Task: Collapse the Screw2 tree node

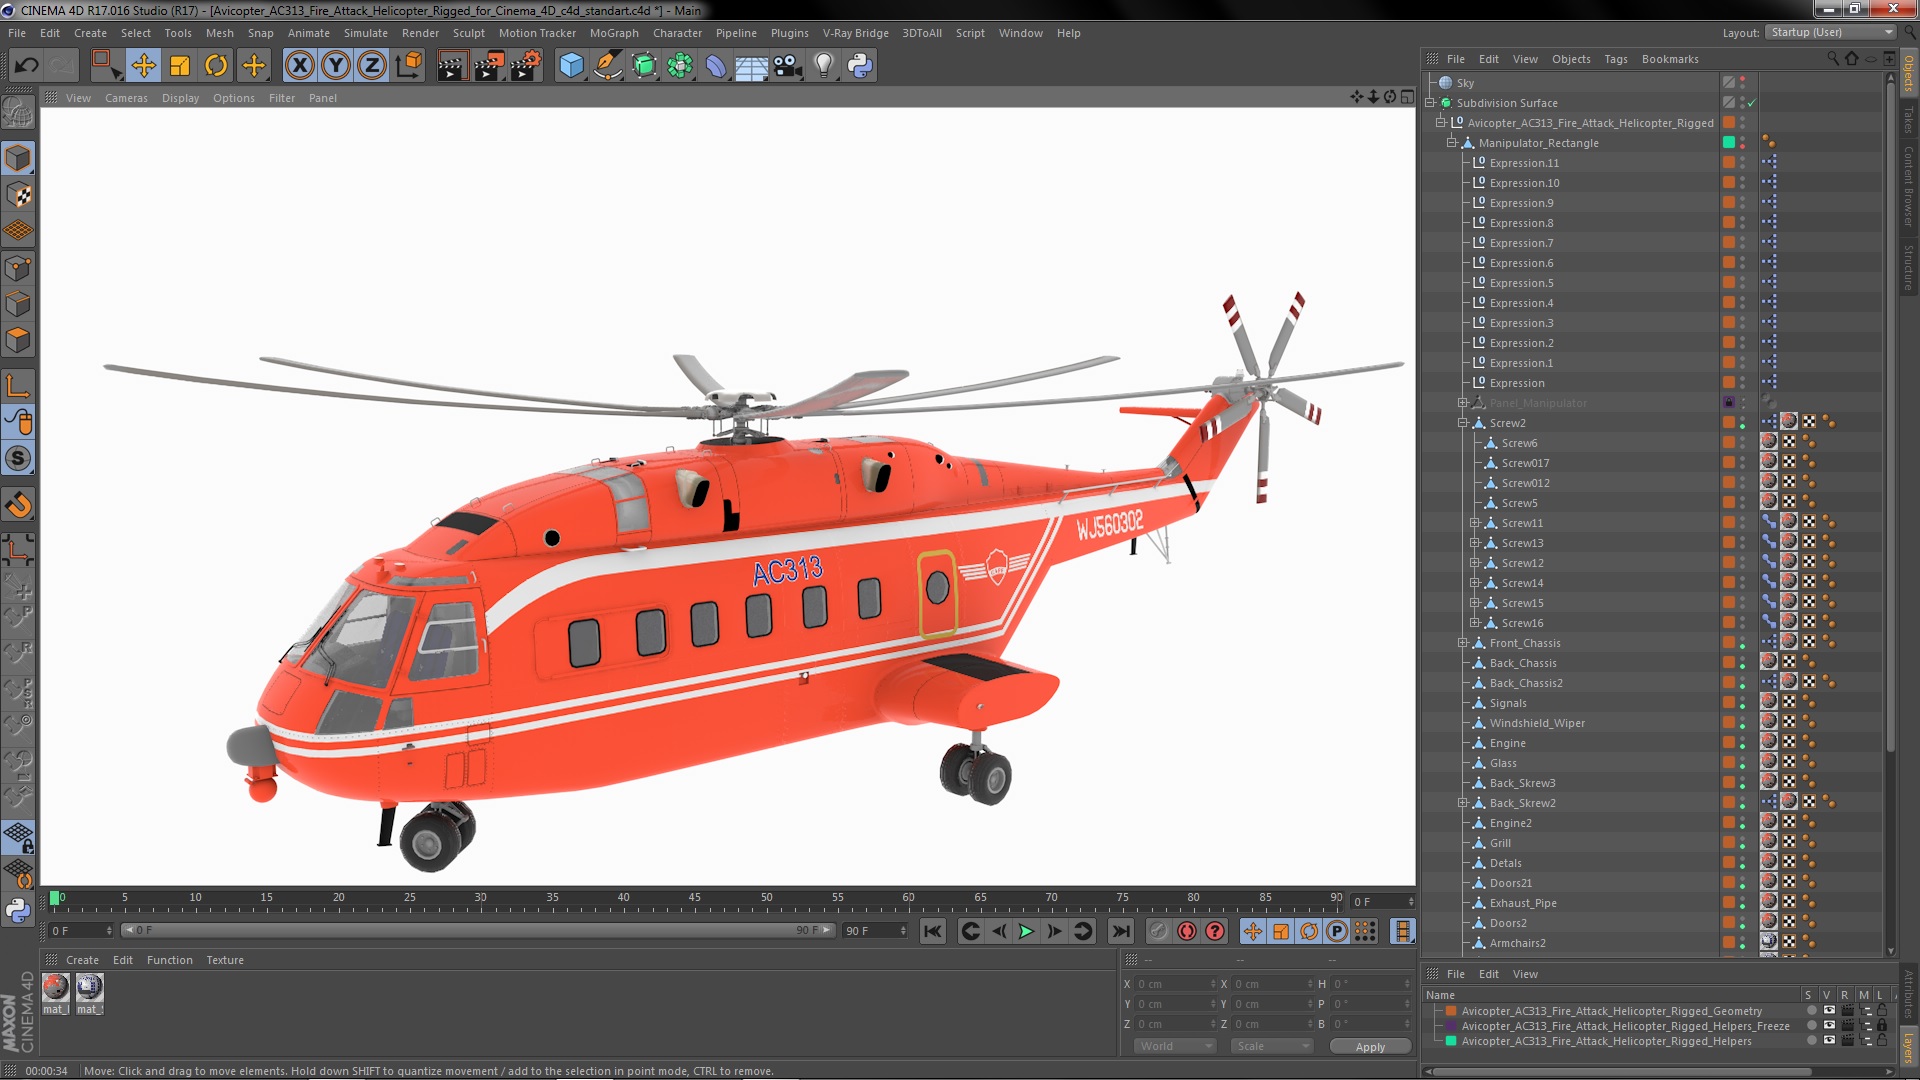Action: tap(1462, 423)
